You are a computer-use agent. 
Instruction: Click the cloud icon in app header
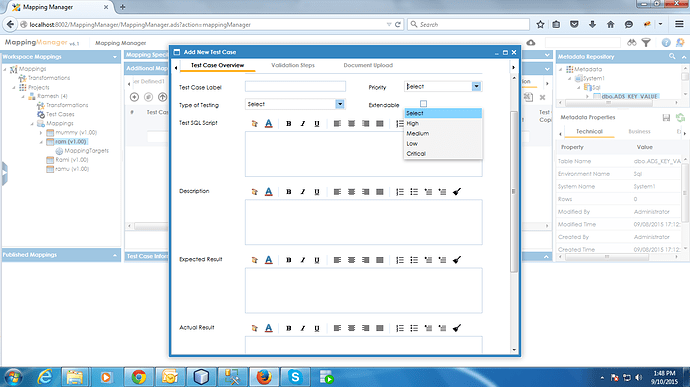[x=531, y=43]
